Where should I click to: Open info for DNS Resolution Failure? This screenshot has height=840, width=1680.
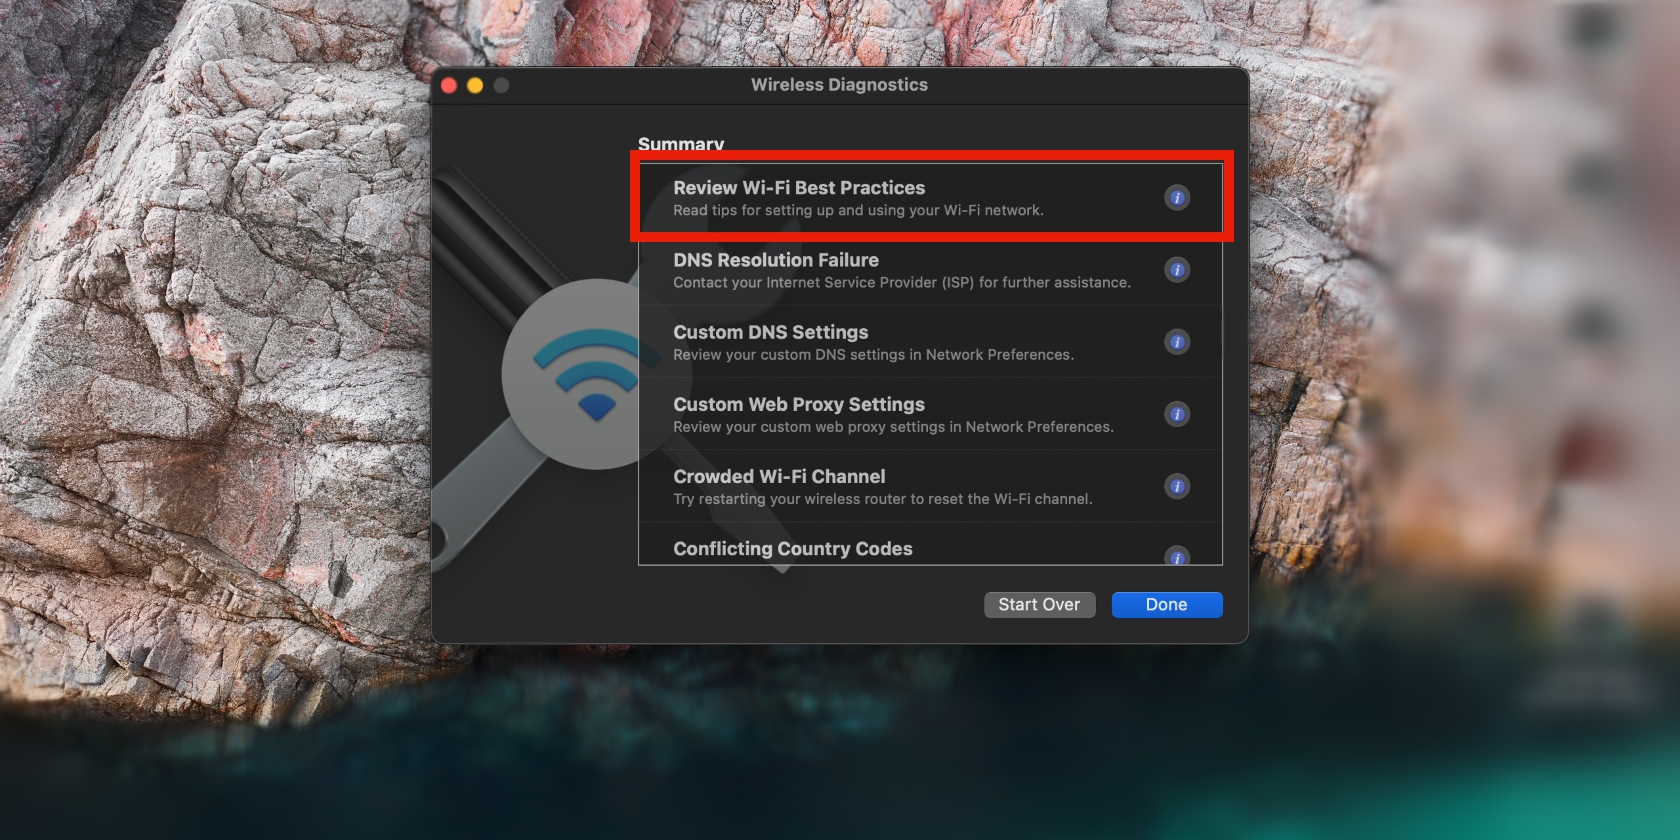(1177, 270)
